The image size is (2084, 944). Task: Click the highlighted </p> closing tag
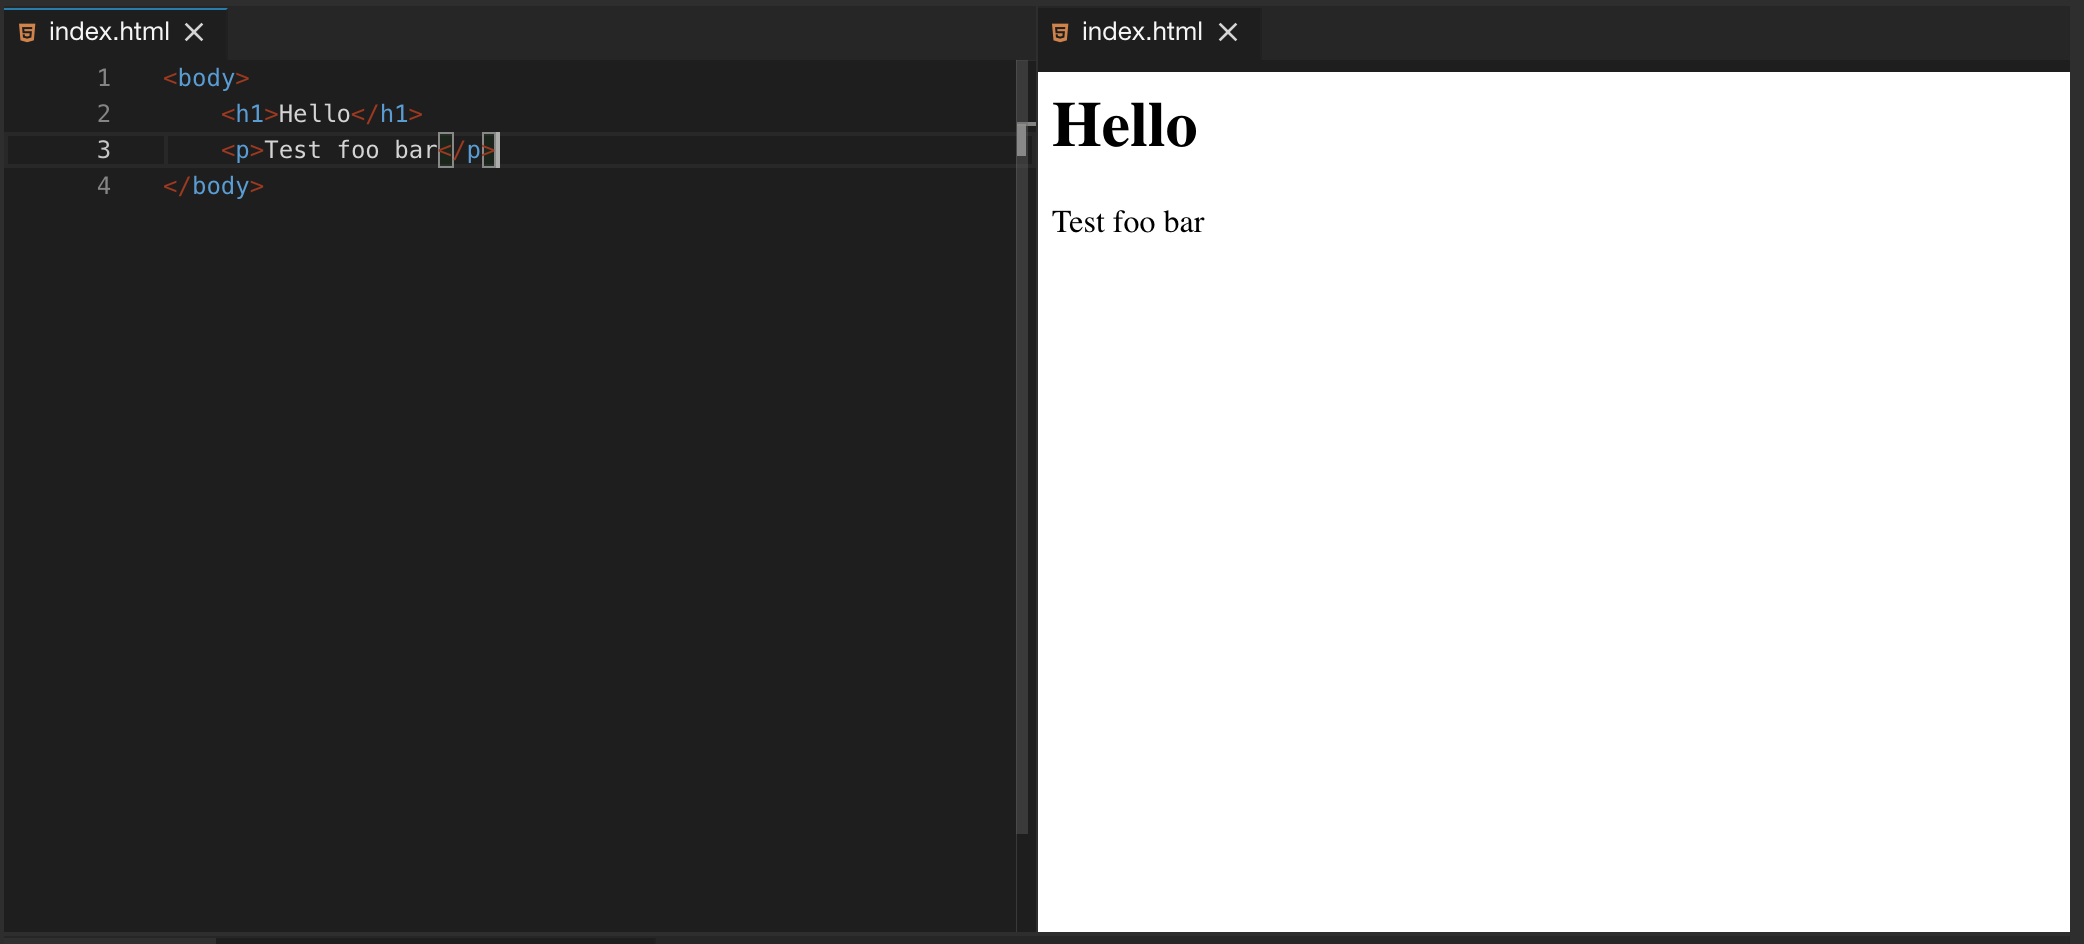tap(468, 150)
